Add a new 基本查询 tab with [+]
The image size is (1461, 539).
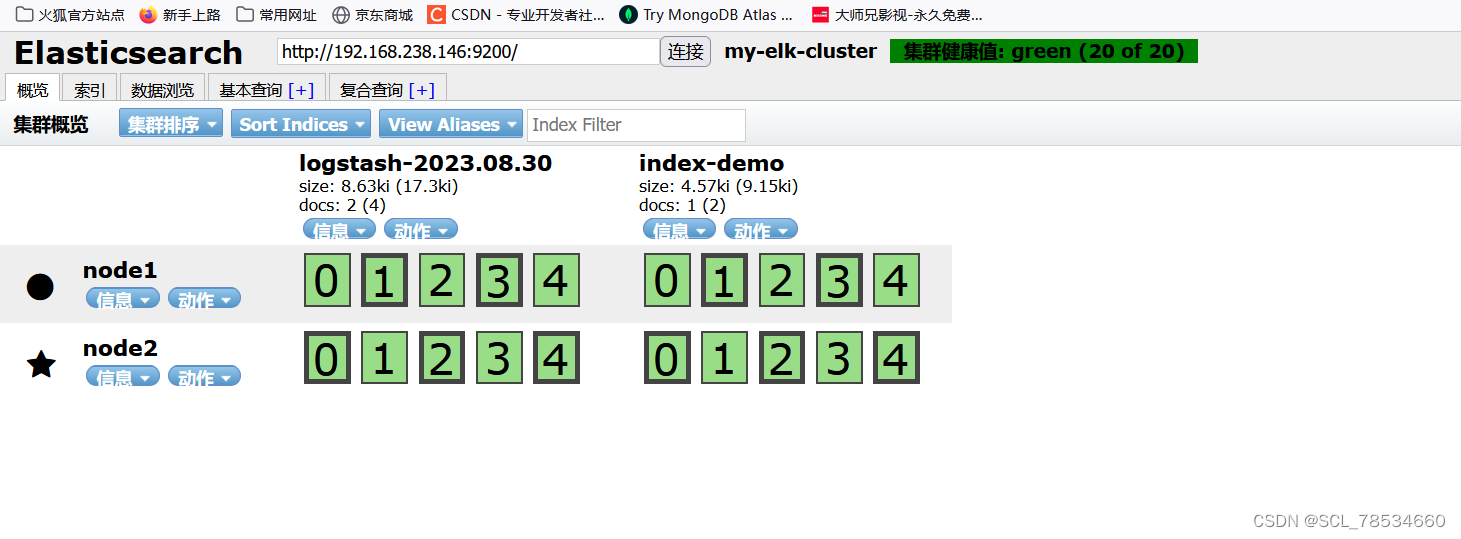pyautogui.click(x=301, y=90)
